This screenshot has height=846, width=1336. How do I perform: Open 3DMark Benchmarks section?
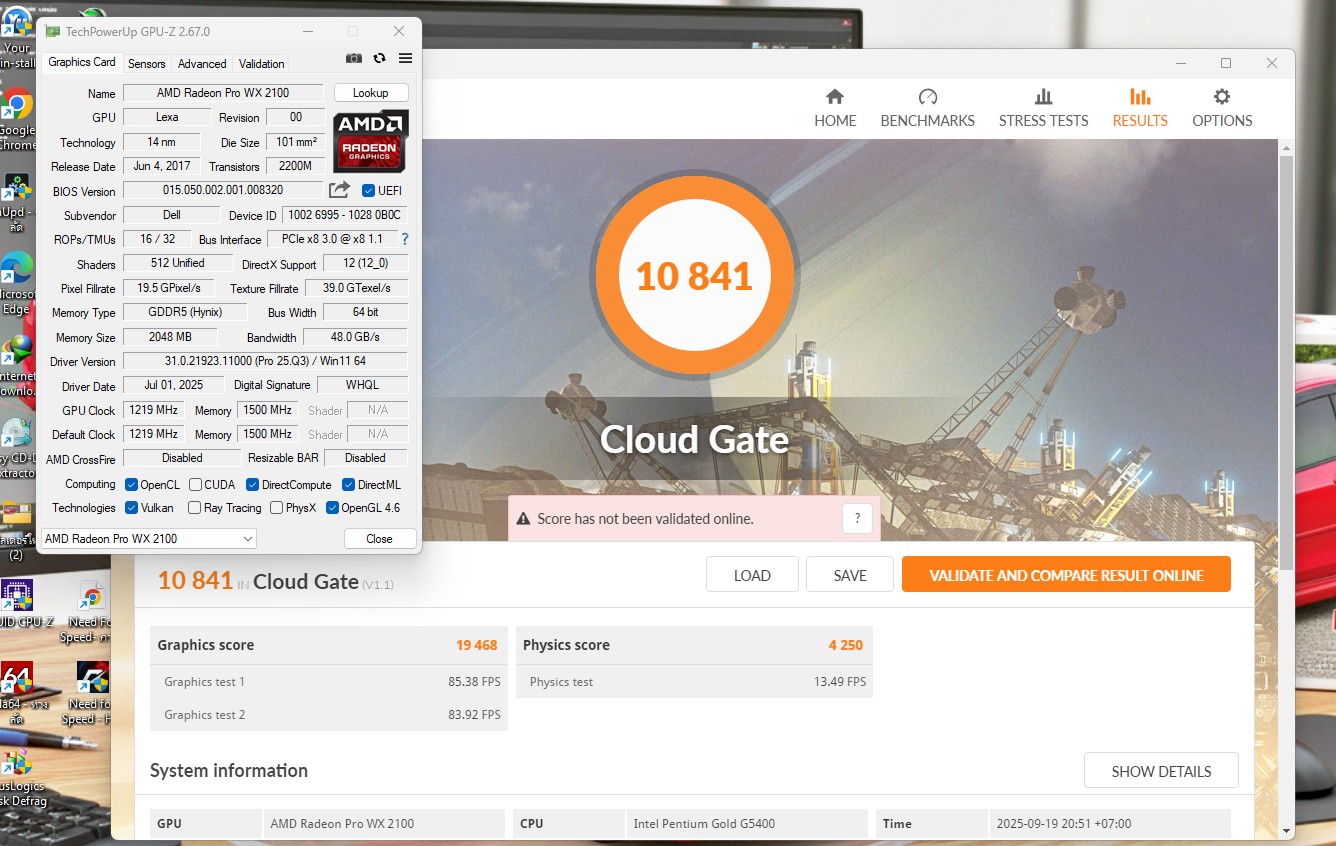927,108
